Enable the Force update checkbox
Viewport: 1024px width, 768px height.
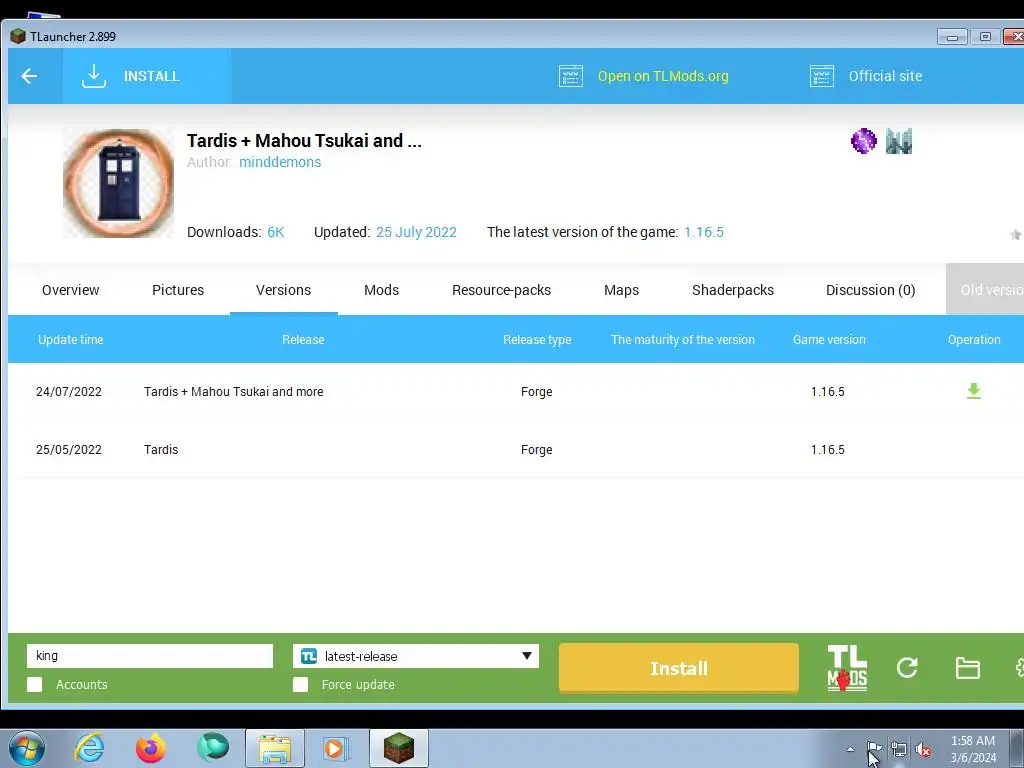click(300, 684)
